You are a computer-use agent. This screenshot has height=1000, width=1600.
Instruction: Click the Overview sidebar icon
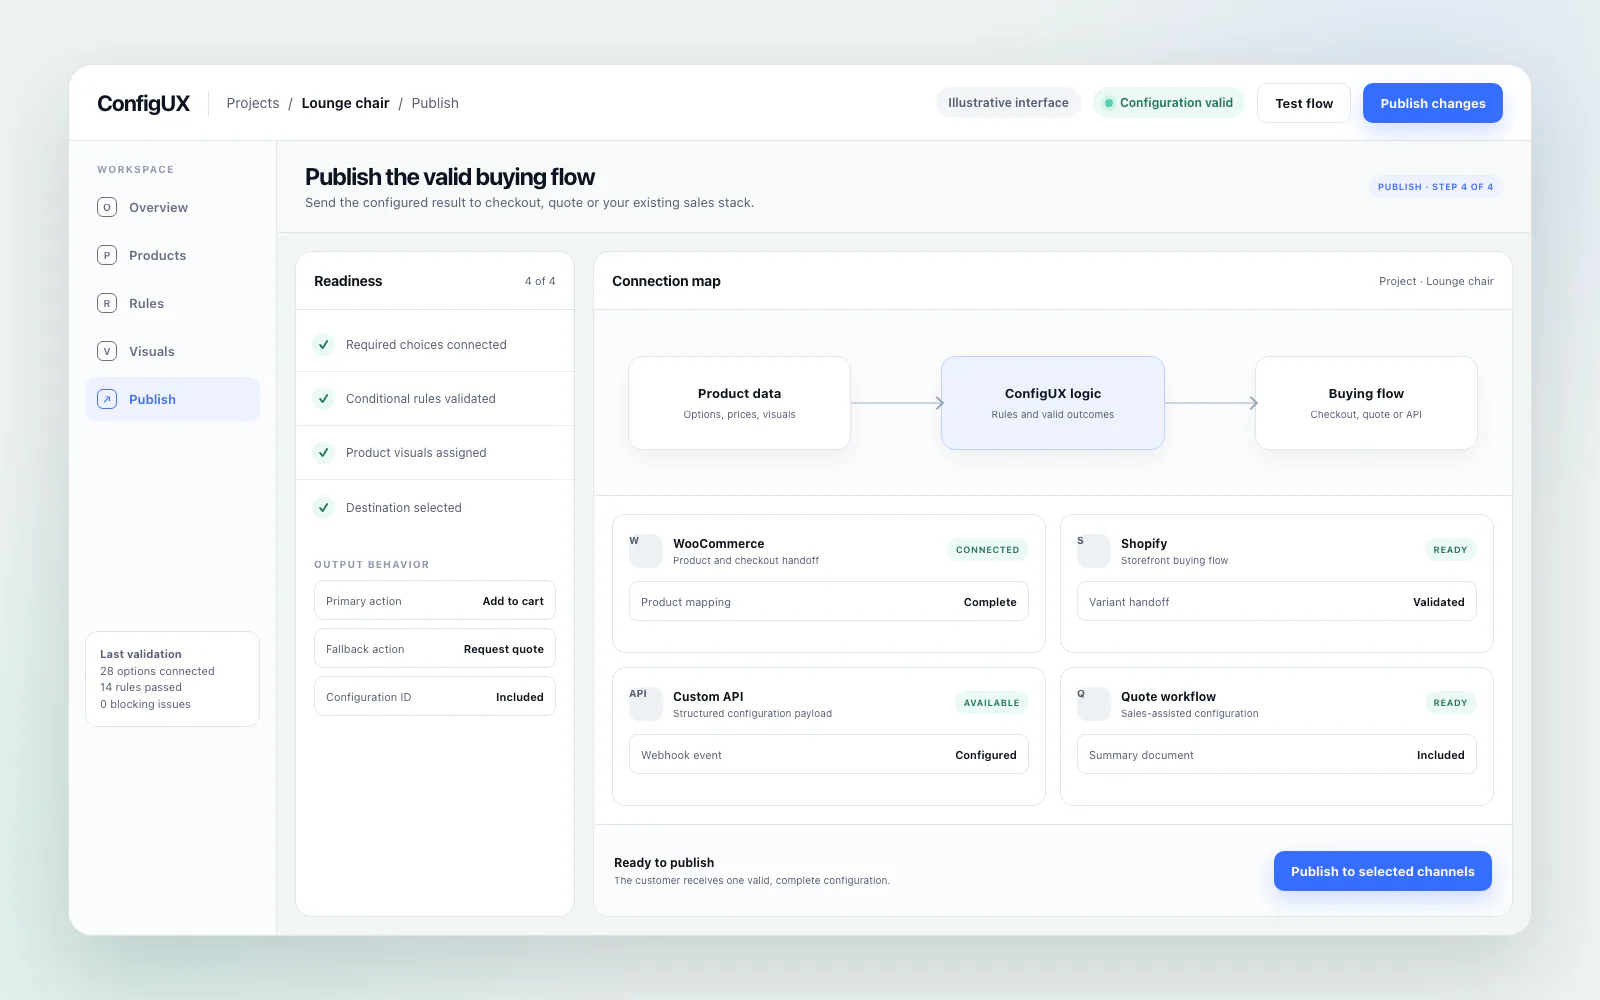107,207
